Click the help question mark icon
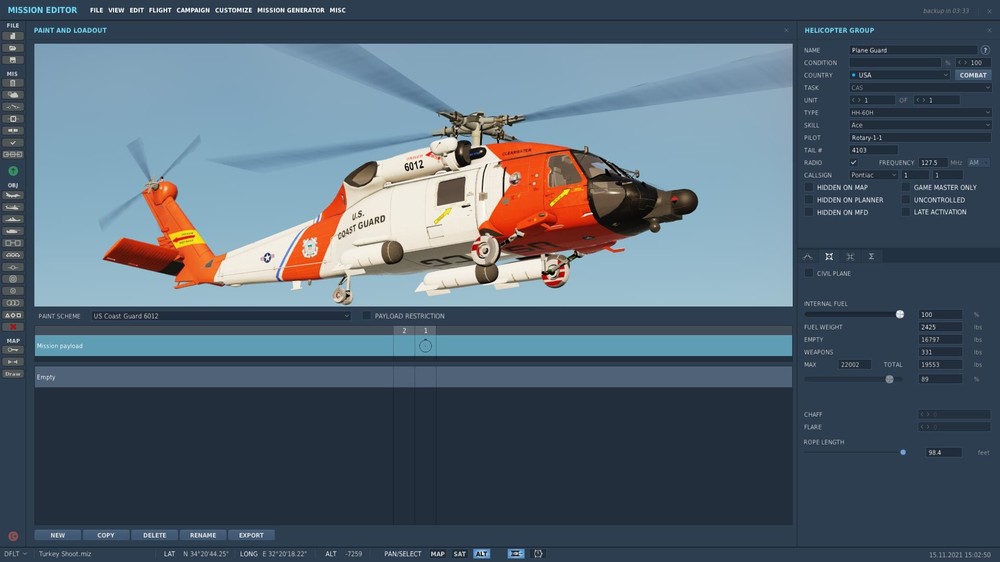Screen dimensions: 1000x562 985,50
